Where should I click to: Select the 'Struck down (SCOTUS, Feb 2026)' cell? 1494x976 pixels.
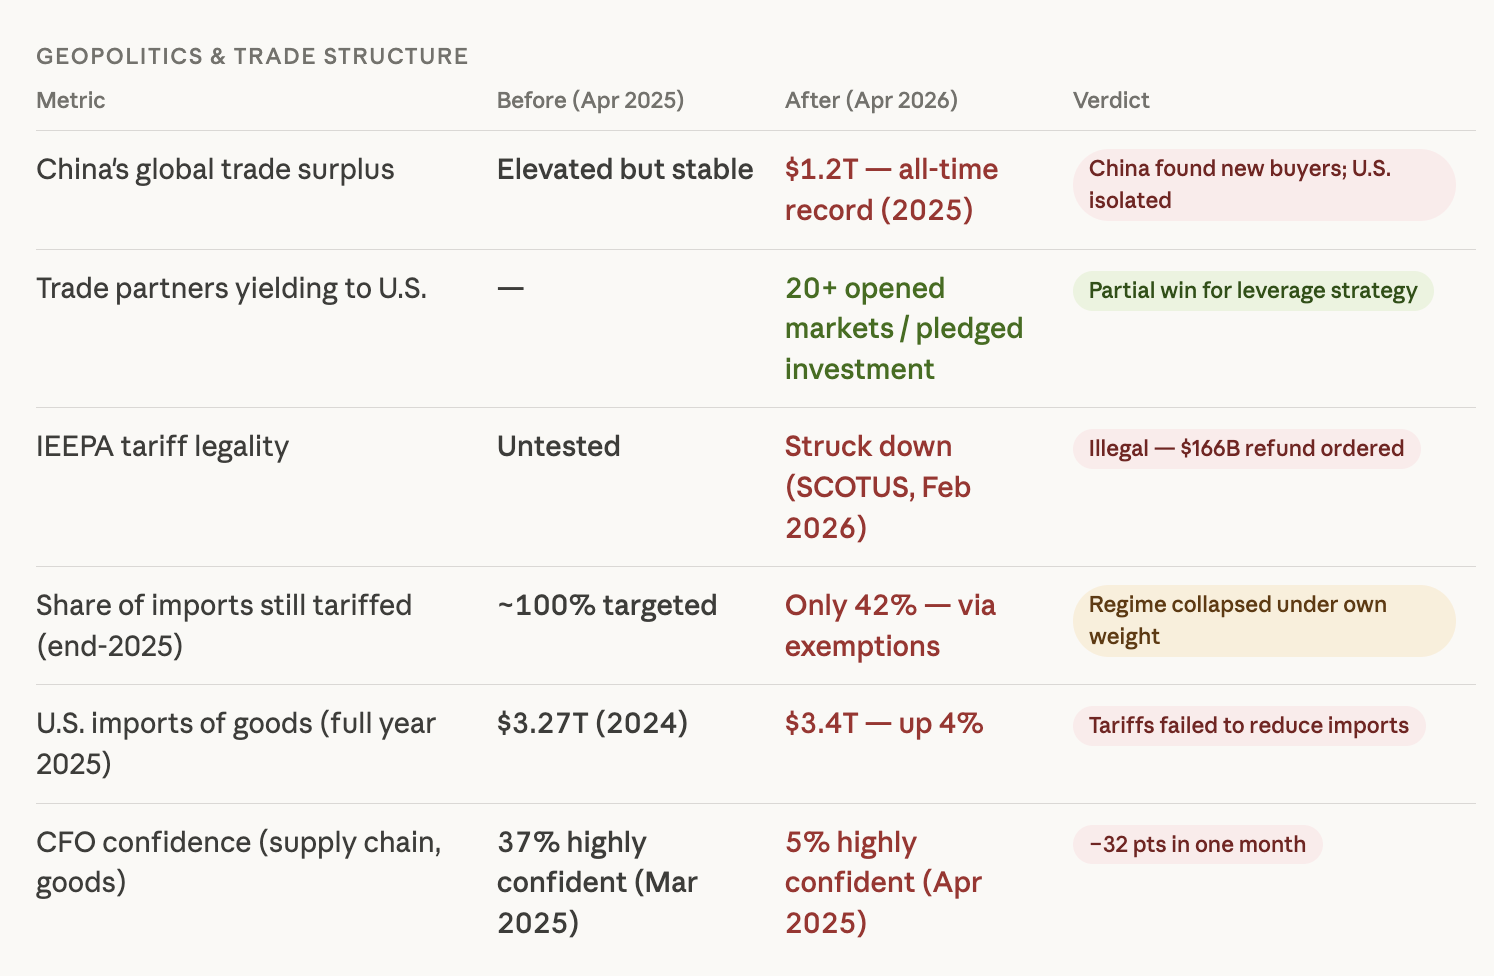(x=877, y=487)
